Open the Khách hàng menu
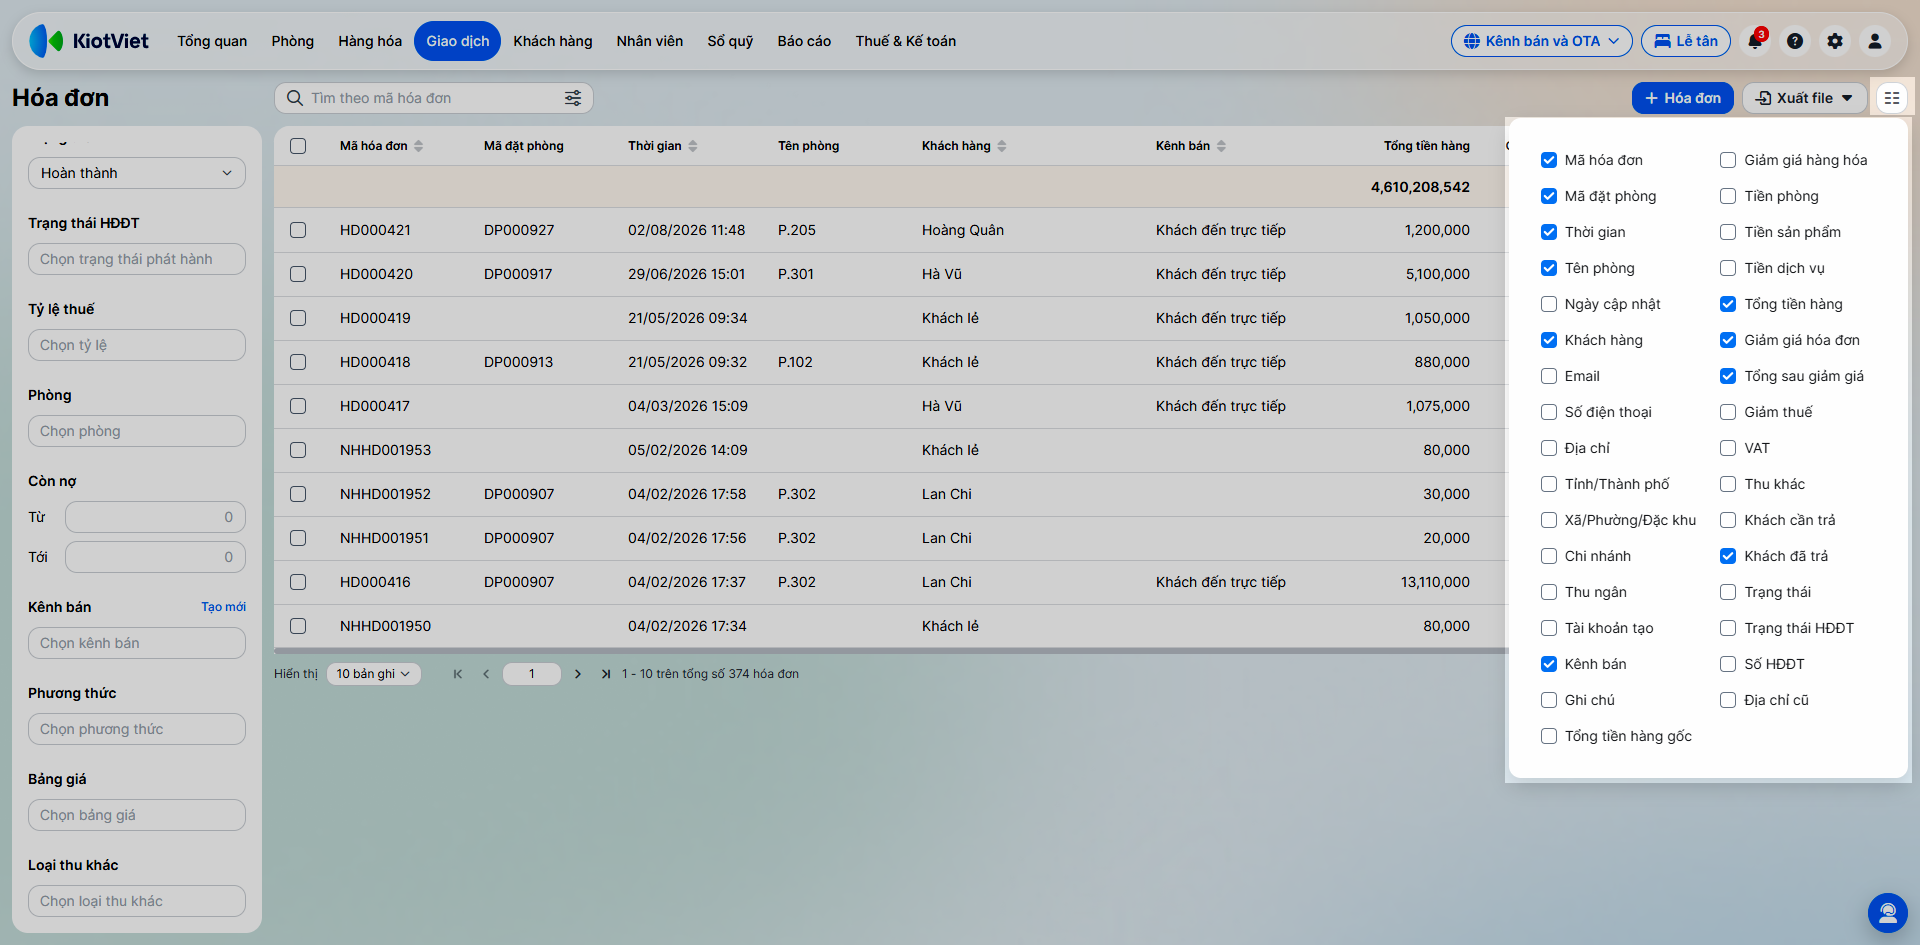1920x945 pixels. tap(553, 41)
